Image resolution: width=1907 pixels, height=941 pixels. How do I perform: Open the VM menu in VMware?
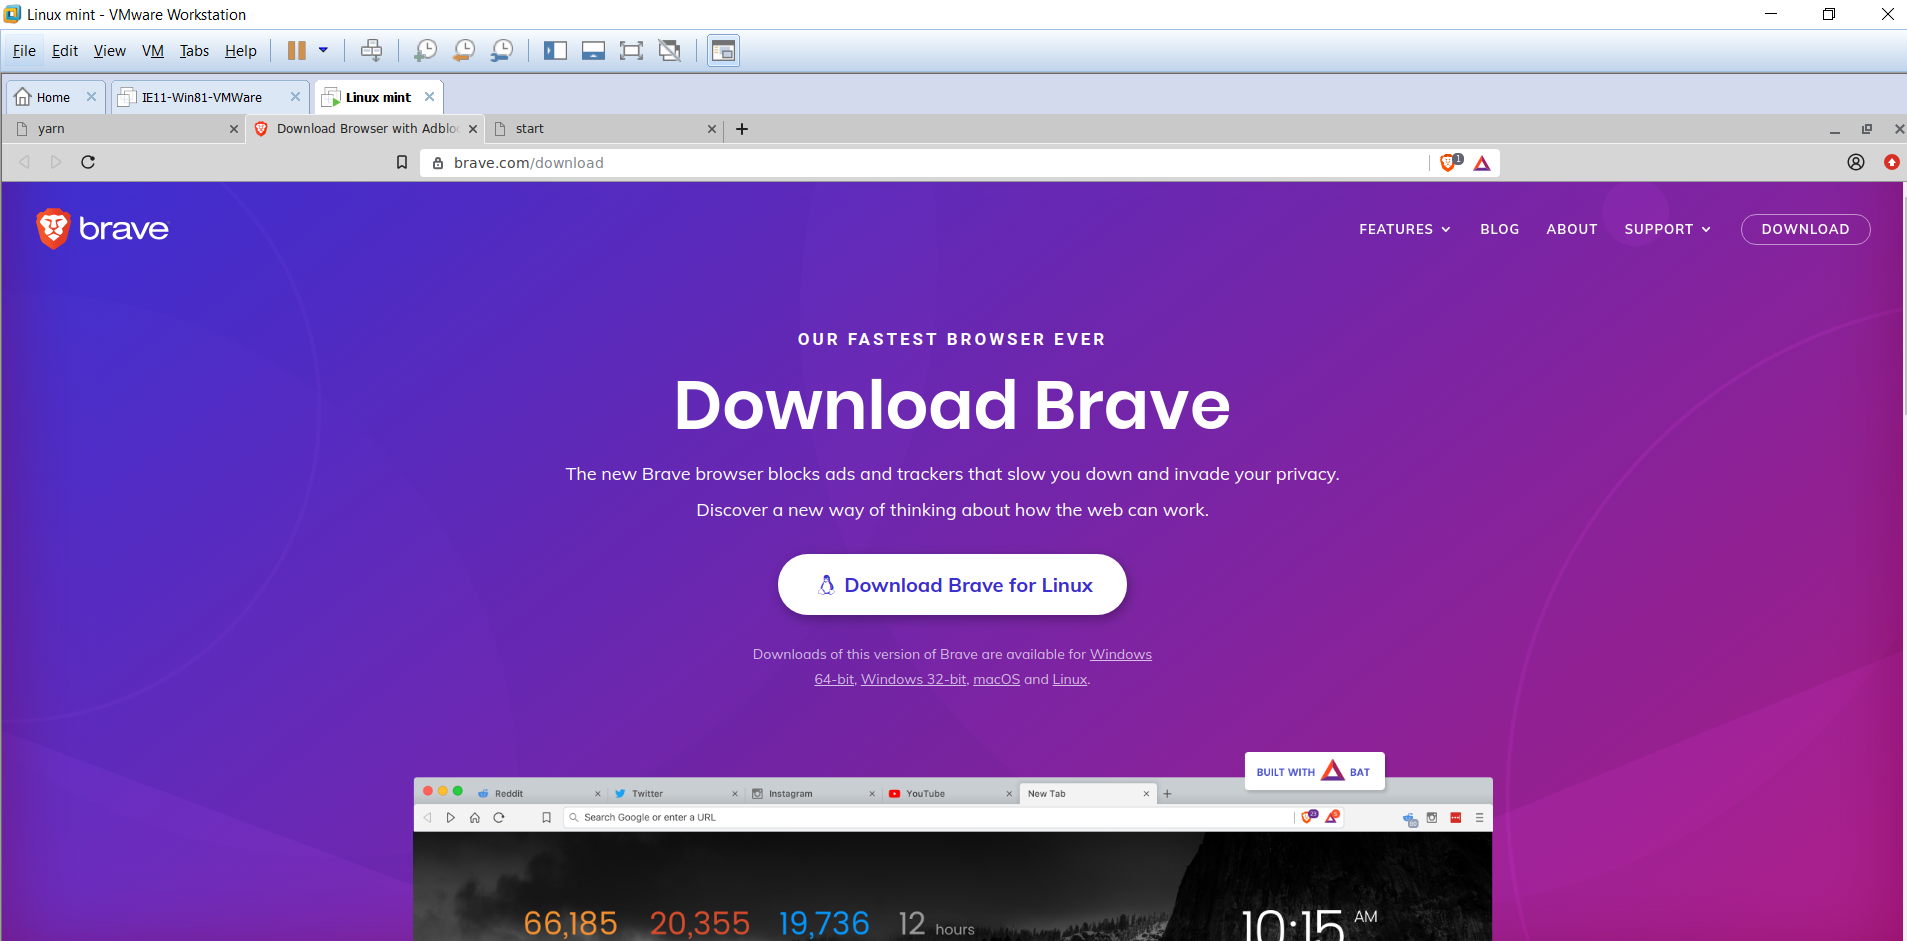151,50
